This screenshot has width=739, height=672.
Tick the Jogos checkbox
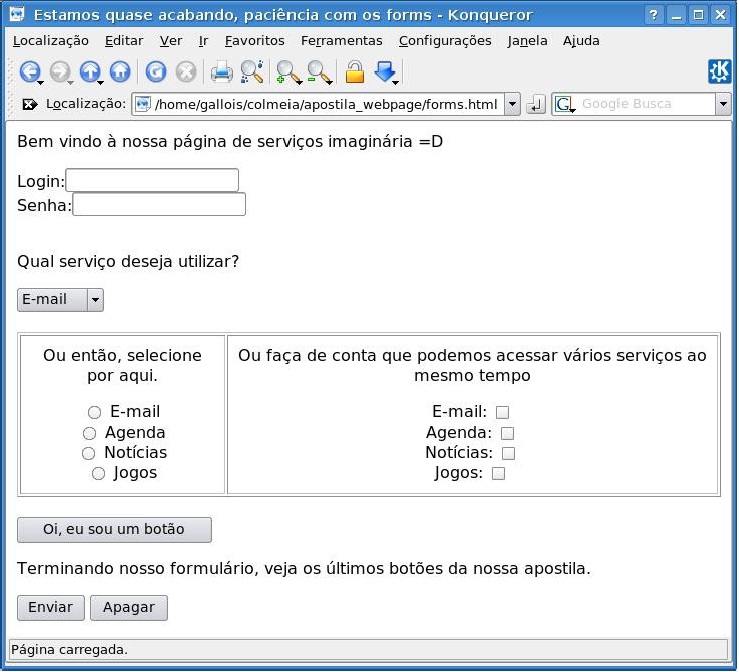498,474
